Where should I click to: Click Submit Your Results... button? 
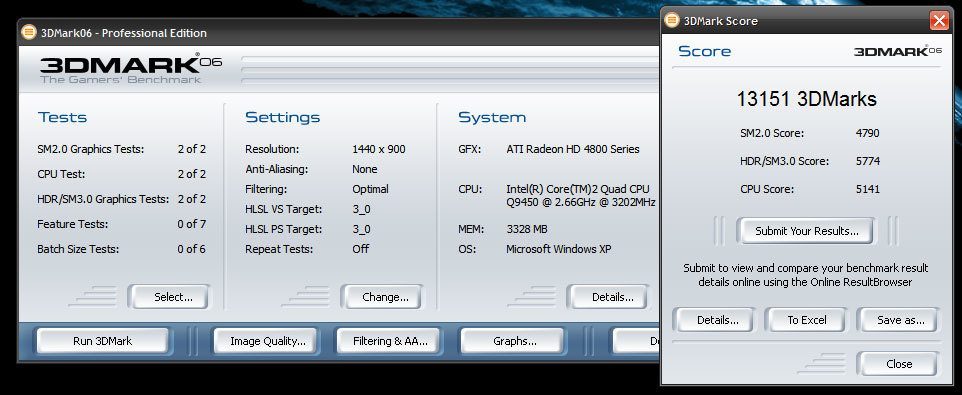coord(805,231)
